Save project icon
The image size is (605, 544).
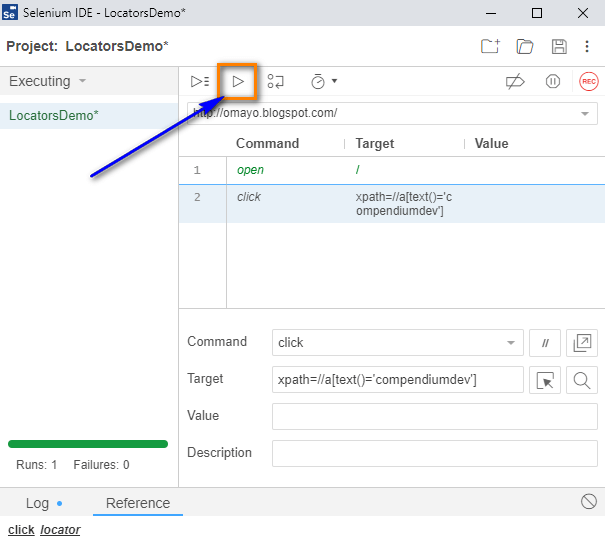tap(559, 46)
